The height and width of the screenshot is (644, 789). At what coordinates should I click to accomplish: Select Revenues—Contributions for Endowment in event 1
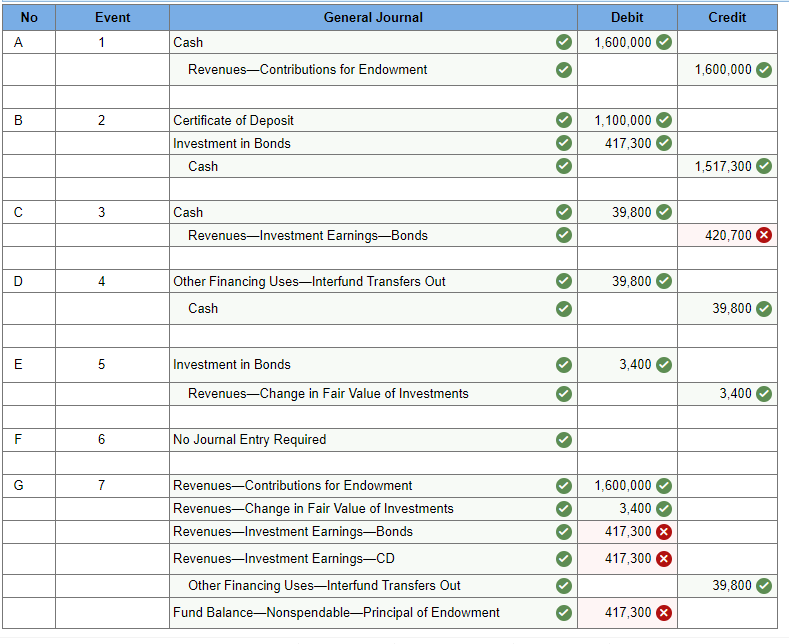coord(373,69)
